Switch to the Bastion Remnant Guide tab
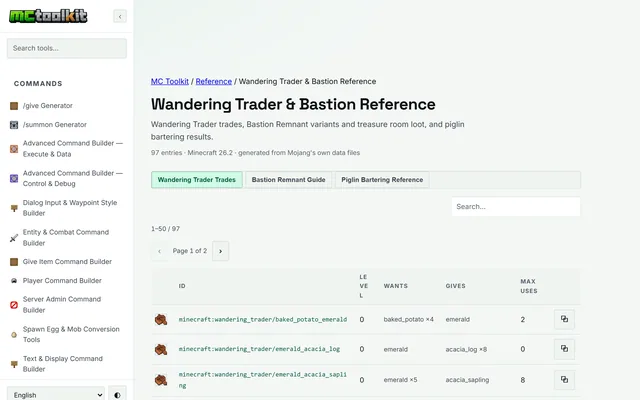This screenshot has width=640, height=400. coord(288,180)
